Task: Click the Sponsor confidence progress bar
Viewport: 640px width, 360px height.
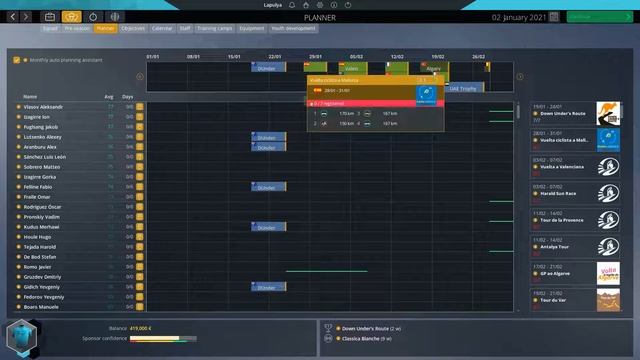Action: point(163,338)
